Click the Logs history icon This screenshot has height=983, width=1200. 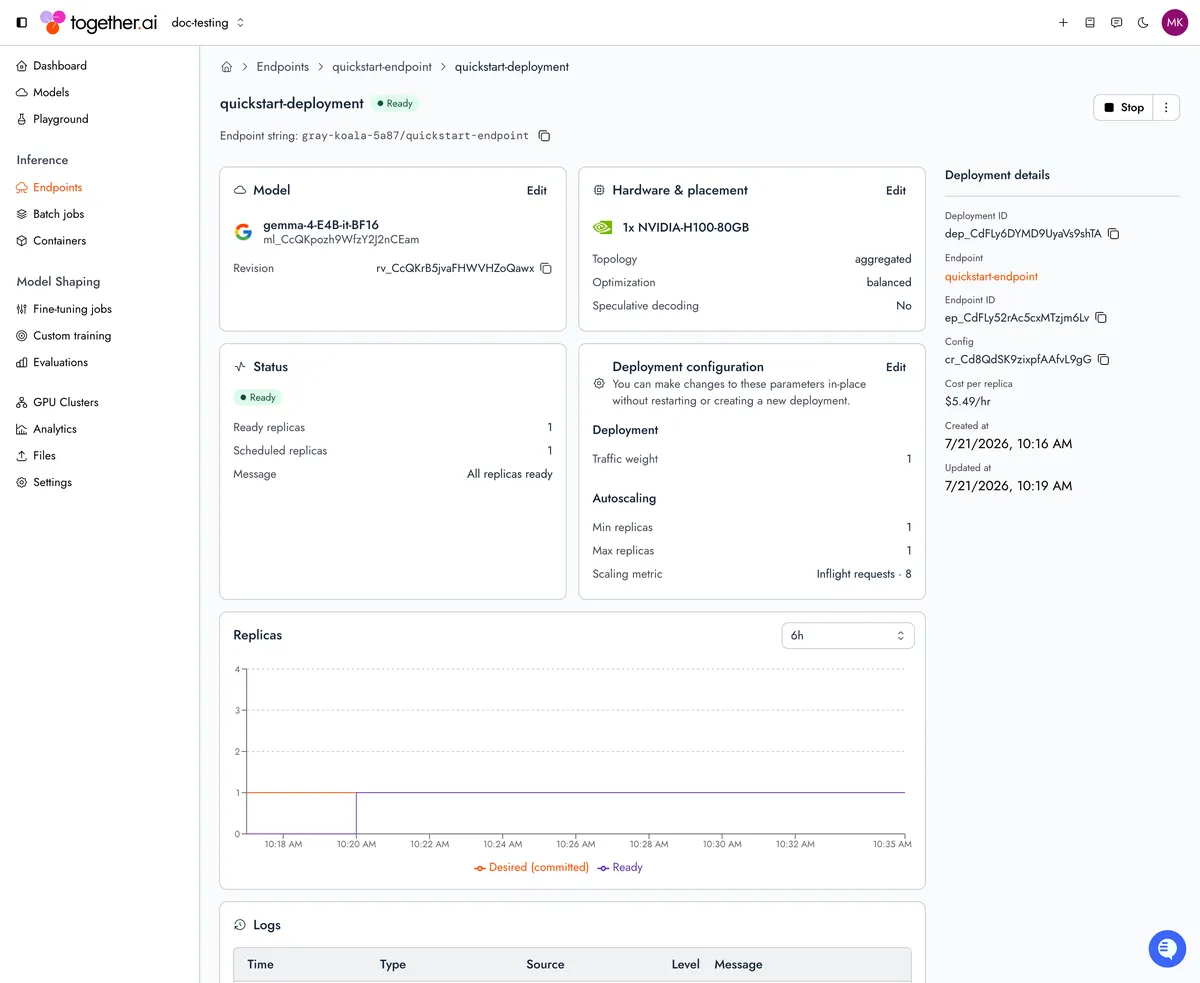point(240,925)
